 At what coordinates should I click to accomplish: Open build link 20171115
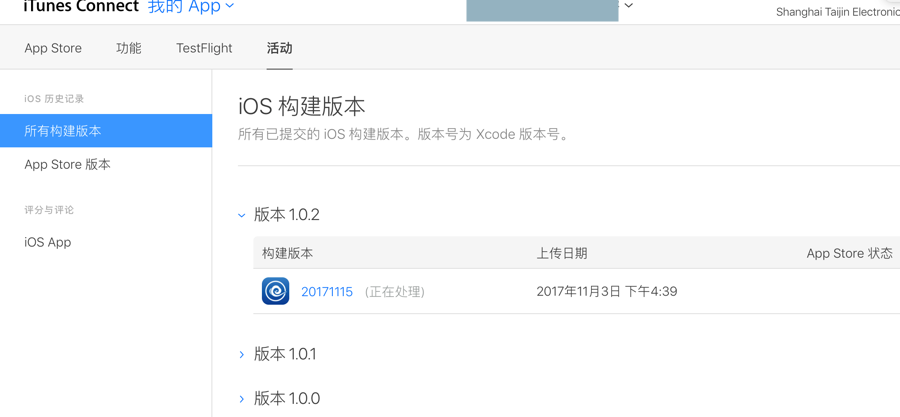click(327, 292)
